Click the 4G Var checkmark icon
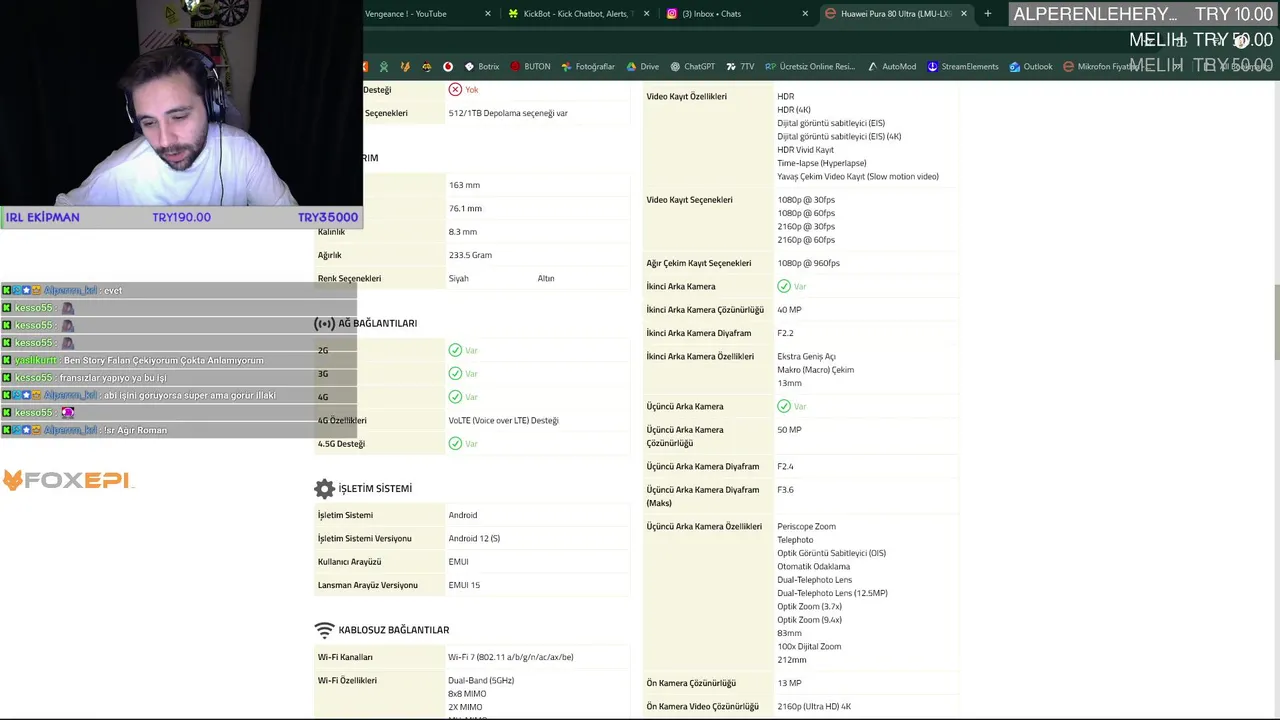 [x=455, y=397]
